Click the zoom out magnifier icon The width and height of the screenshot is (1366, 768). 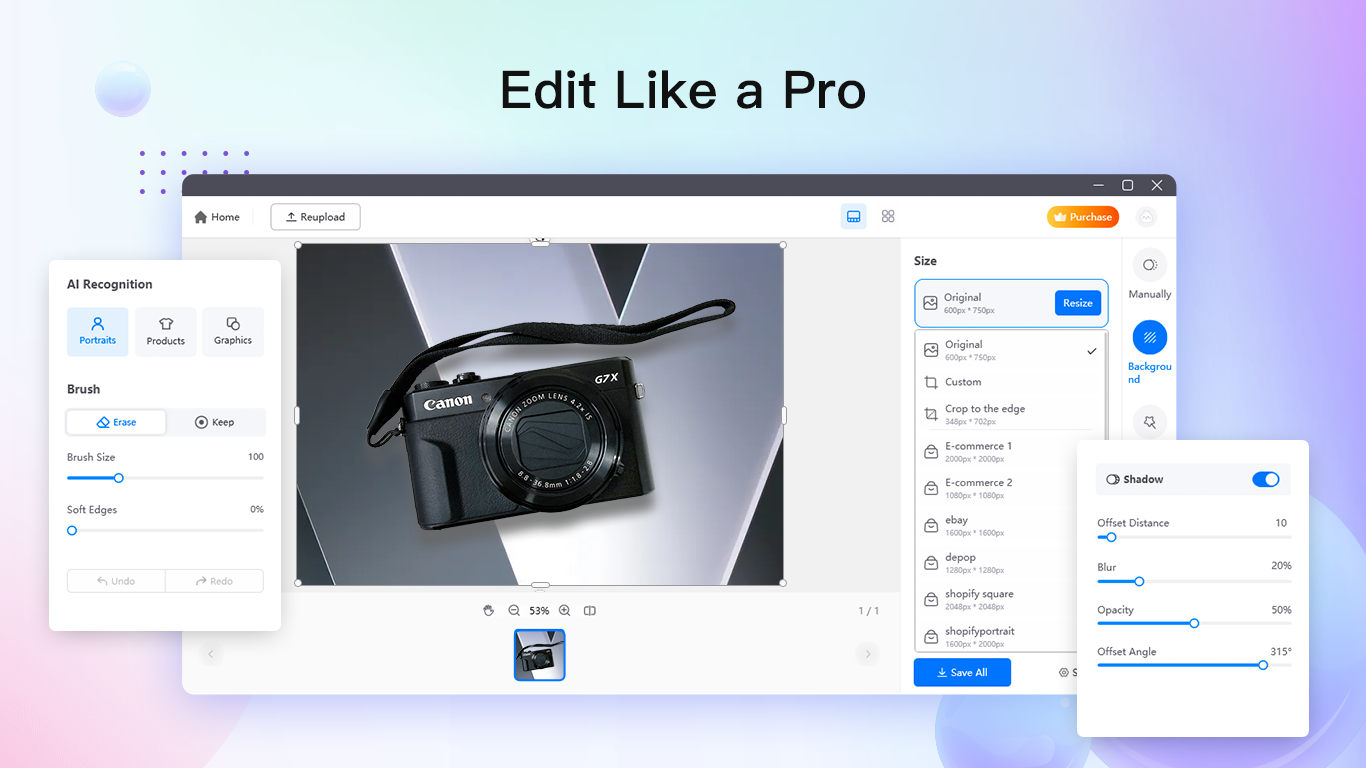[x=514, y=610]
